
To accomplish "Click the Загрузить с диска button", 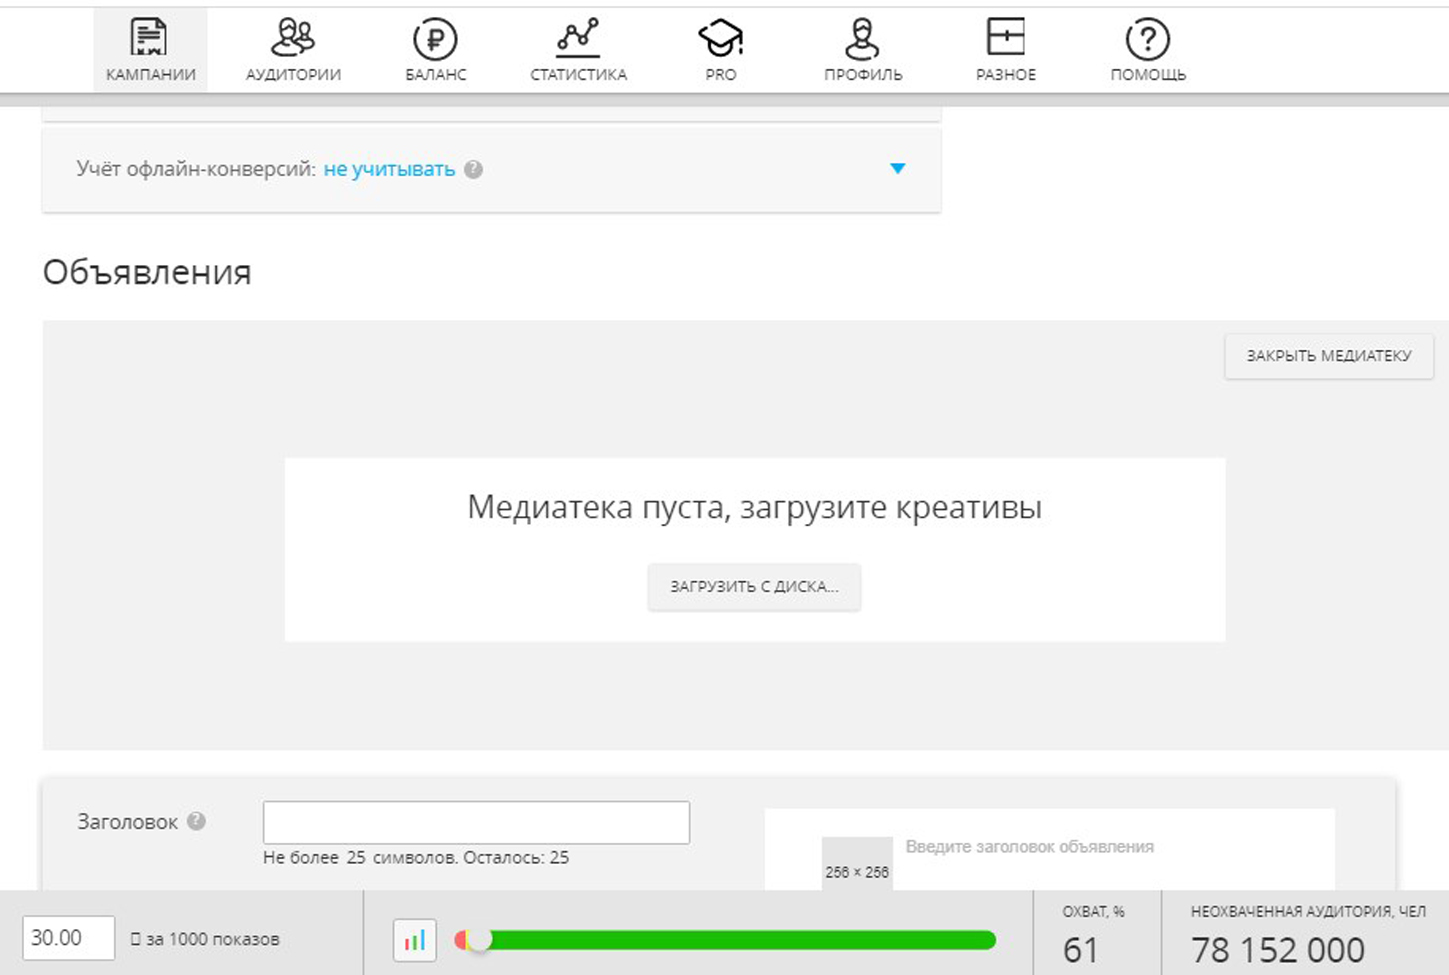I will tap(754, 587).
